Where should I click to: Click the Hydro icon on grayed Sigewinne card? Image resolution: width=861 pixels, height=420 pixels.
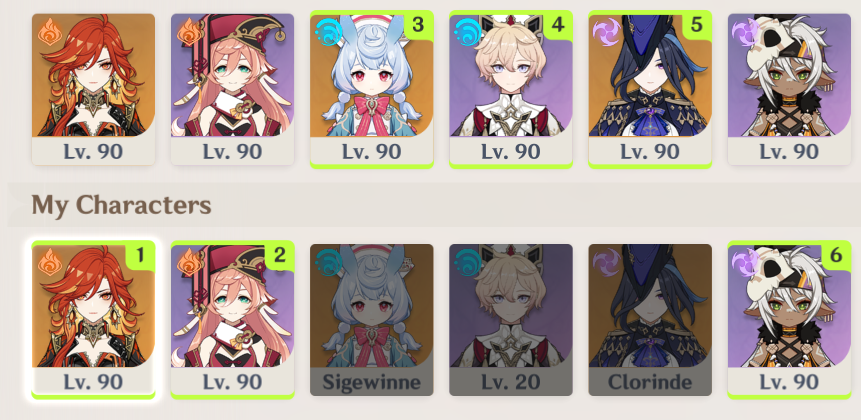click(327, 261)
